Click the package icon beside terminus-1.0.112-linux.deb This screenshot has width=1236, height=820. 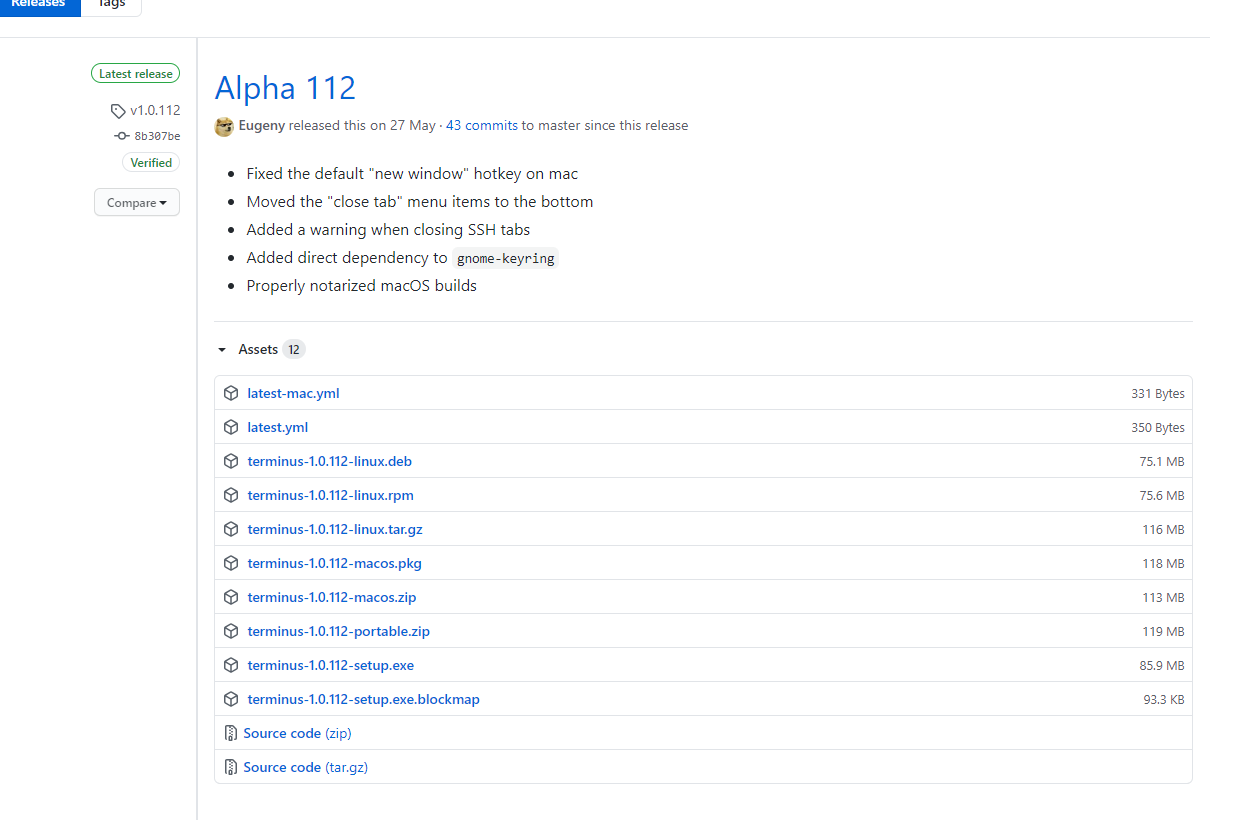231,461
